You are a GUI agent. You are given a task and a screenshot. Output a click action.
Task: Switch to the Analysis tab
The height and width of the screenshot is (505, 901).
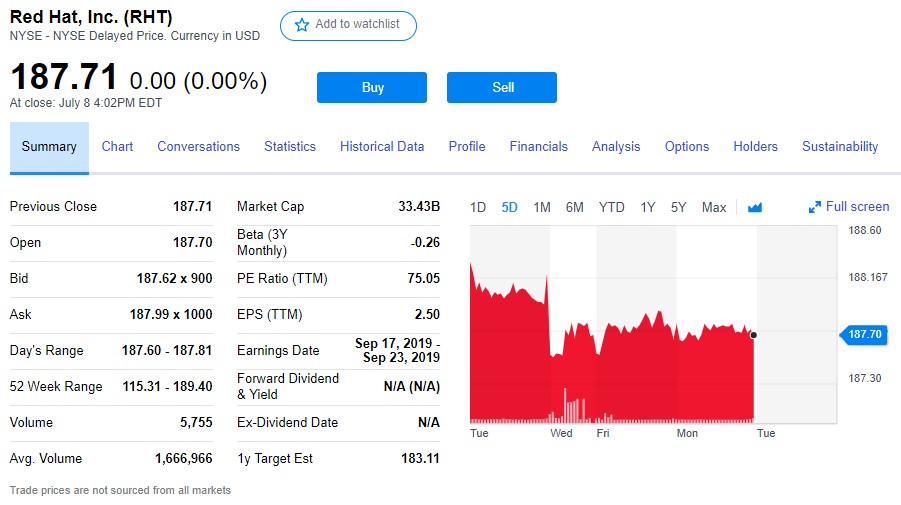click(x=616, y=147)
